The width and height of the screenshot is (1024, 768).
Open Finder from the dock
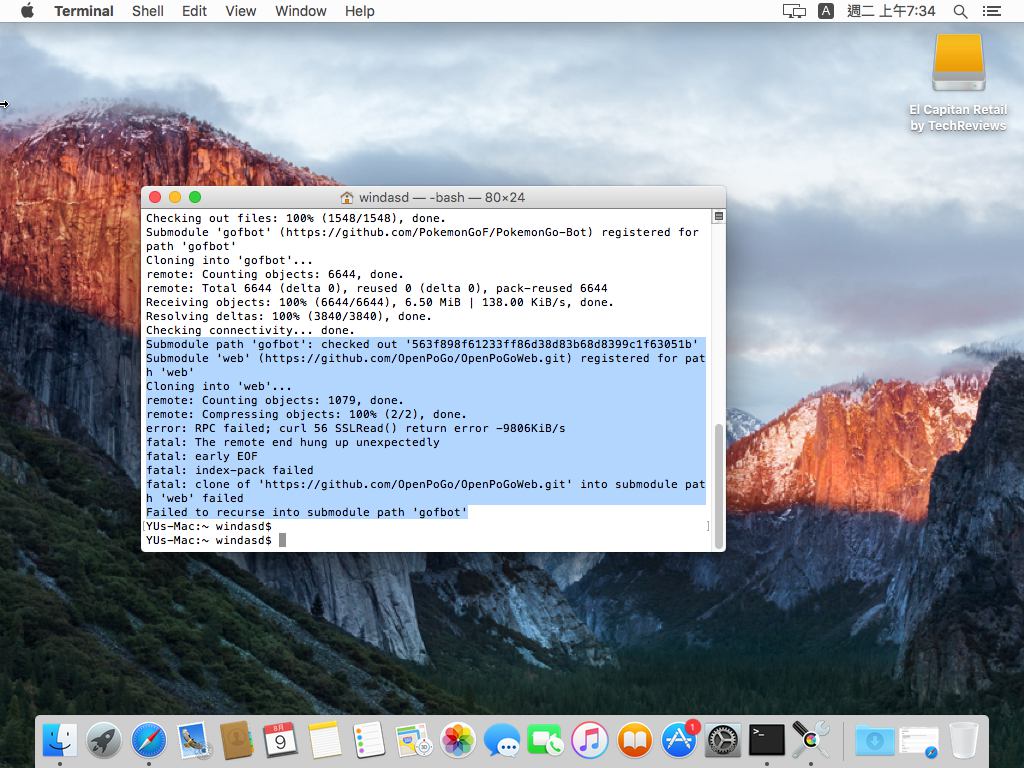pyautogui.click(x=60, y=740)
